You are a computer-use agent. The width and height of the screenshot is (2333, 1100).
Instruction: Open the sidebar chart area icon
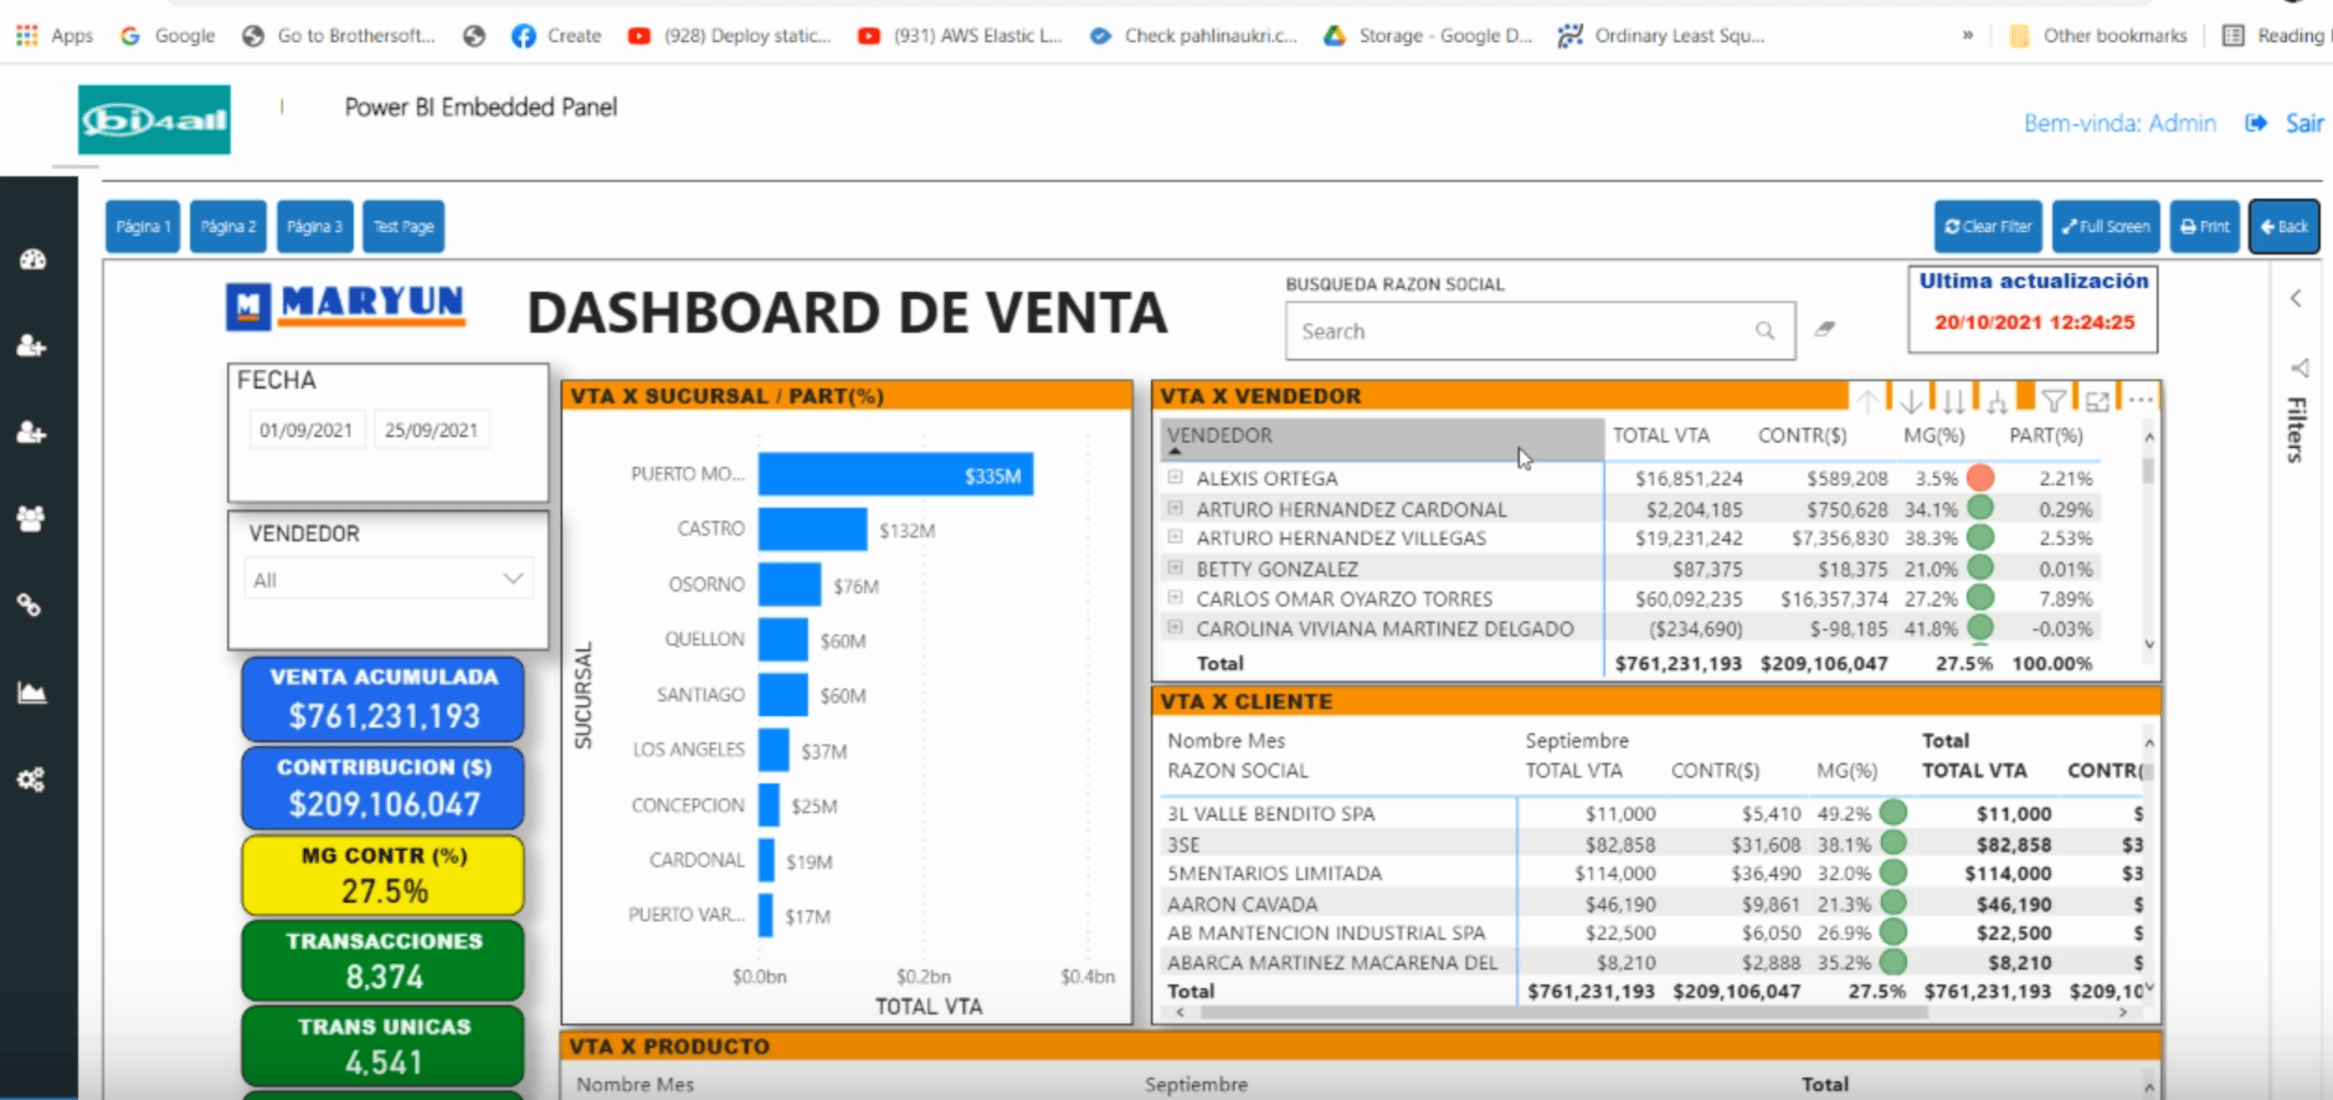32,692
